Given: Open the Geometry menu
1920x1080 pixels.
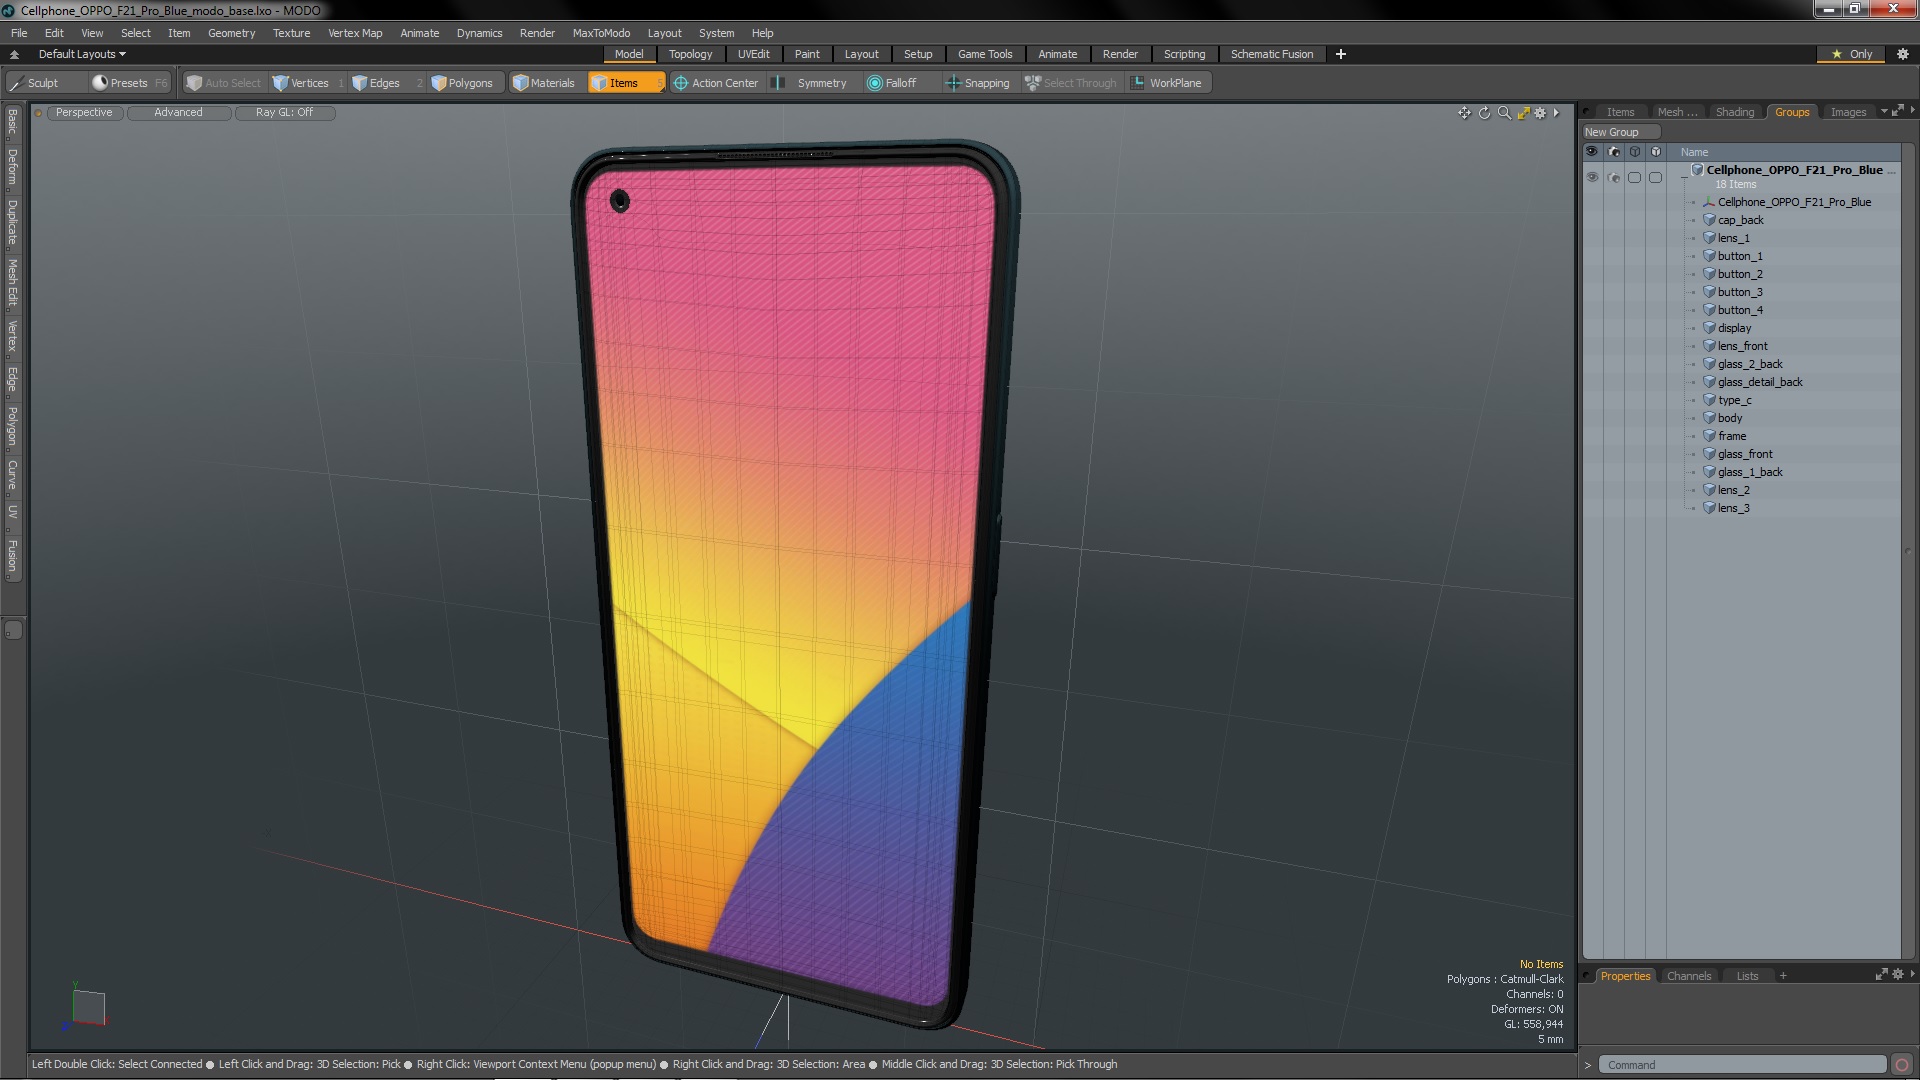Looking at the screenshot, I should (x=231, y=33).
